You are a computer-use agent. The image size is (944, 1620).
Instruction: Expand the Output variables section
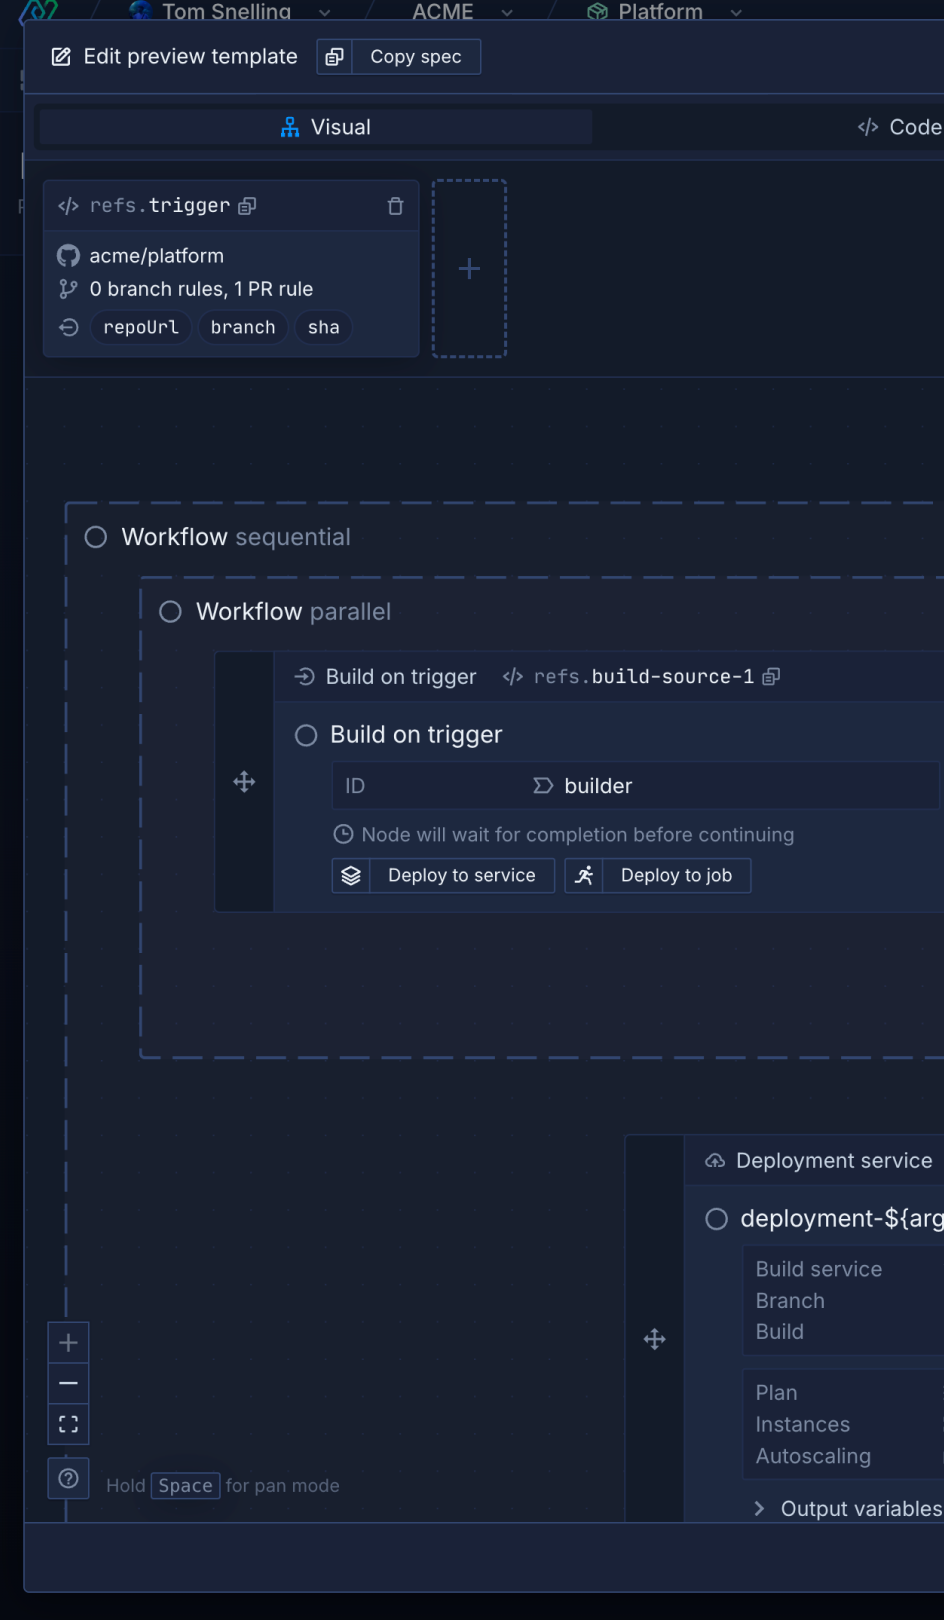tap(760, 1508)
